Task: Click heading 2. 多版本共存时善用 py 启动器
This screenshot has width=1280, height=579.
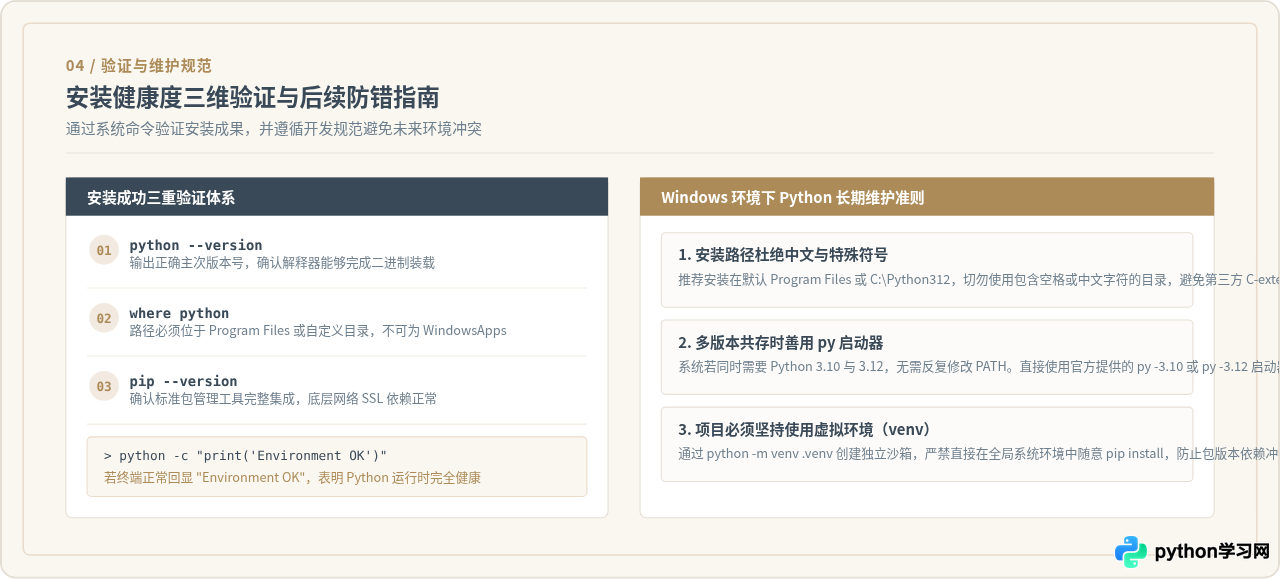Action: tap(780, 342)
